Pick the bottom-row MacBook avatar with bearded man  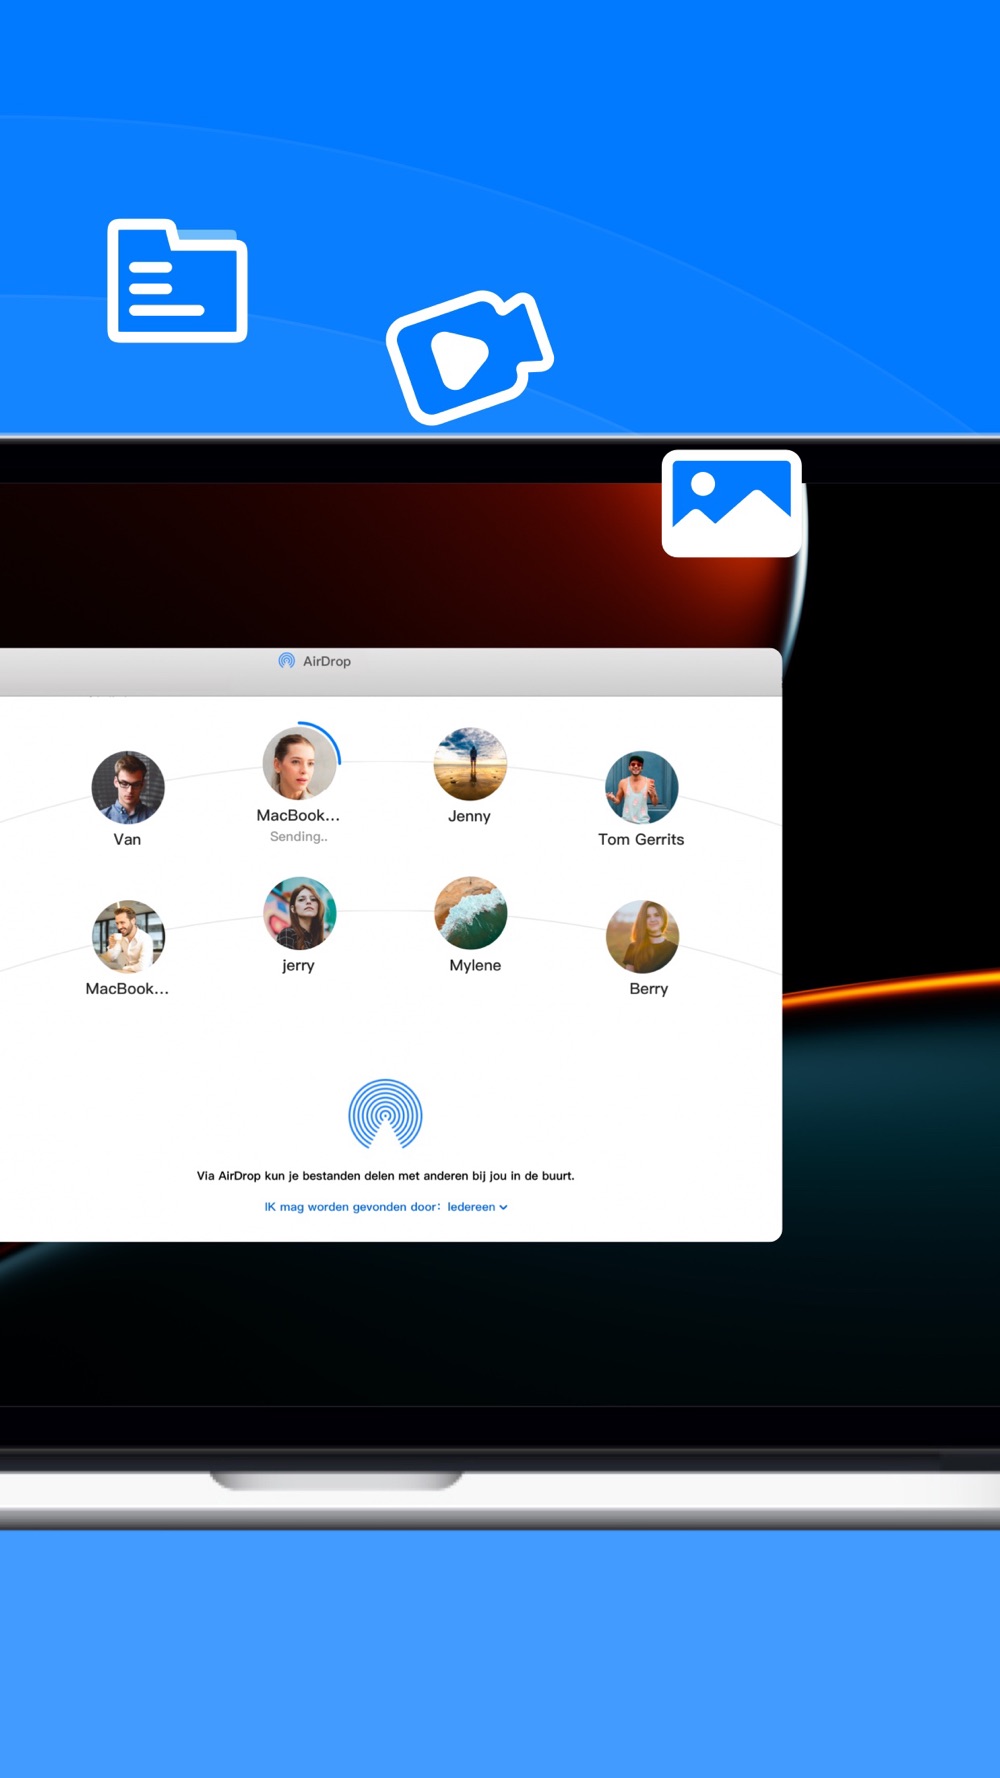pyautogui.click(x=128, y=936)
